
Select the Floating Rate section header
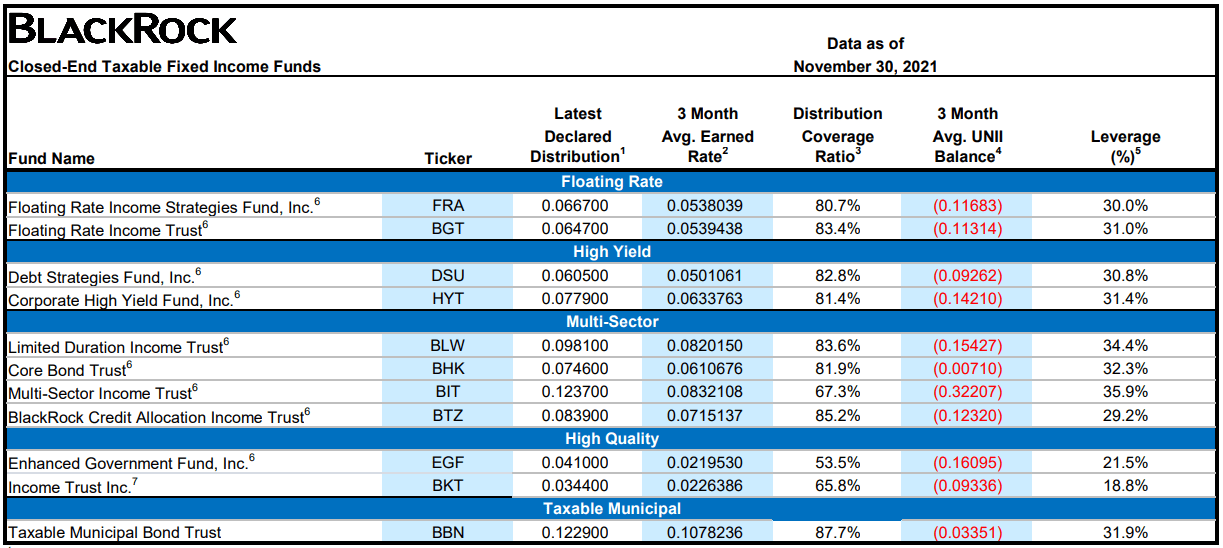[x=611, y=182]
